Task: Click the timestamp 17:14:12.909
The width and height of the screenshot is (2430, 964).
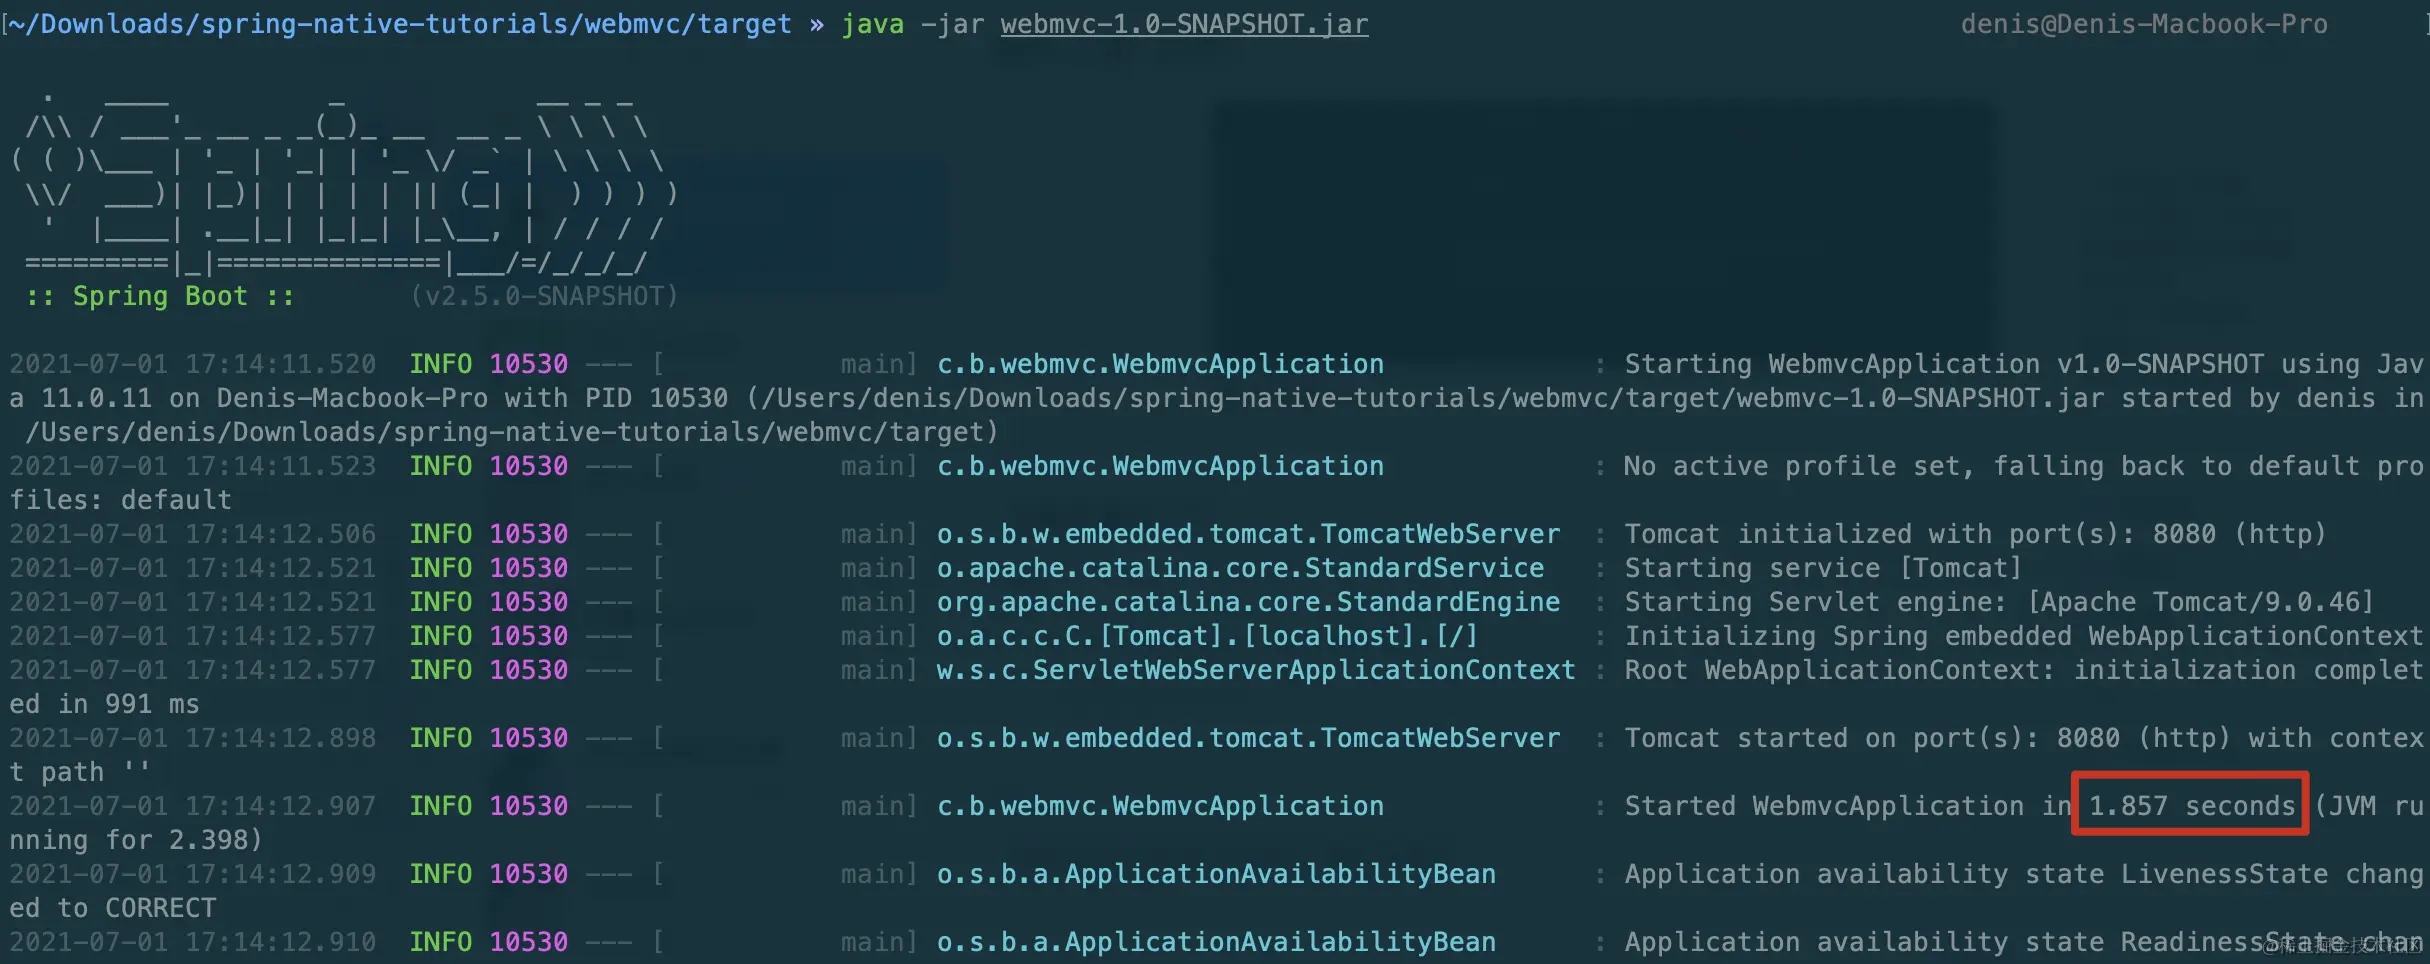Action: tap(280, 874)
